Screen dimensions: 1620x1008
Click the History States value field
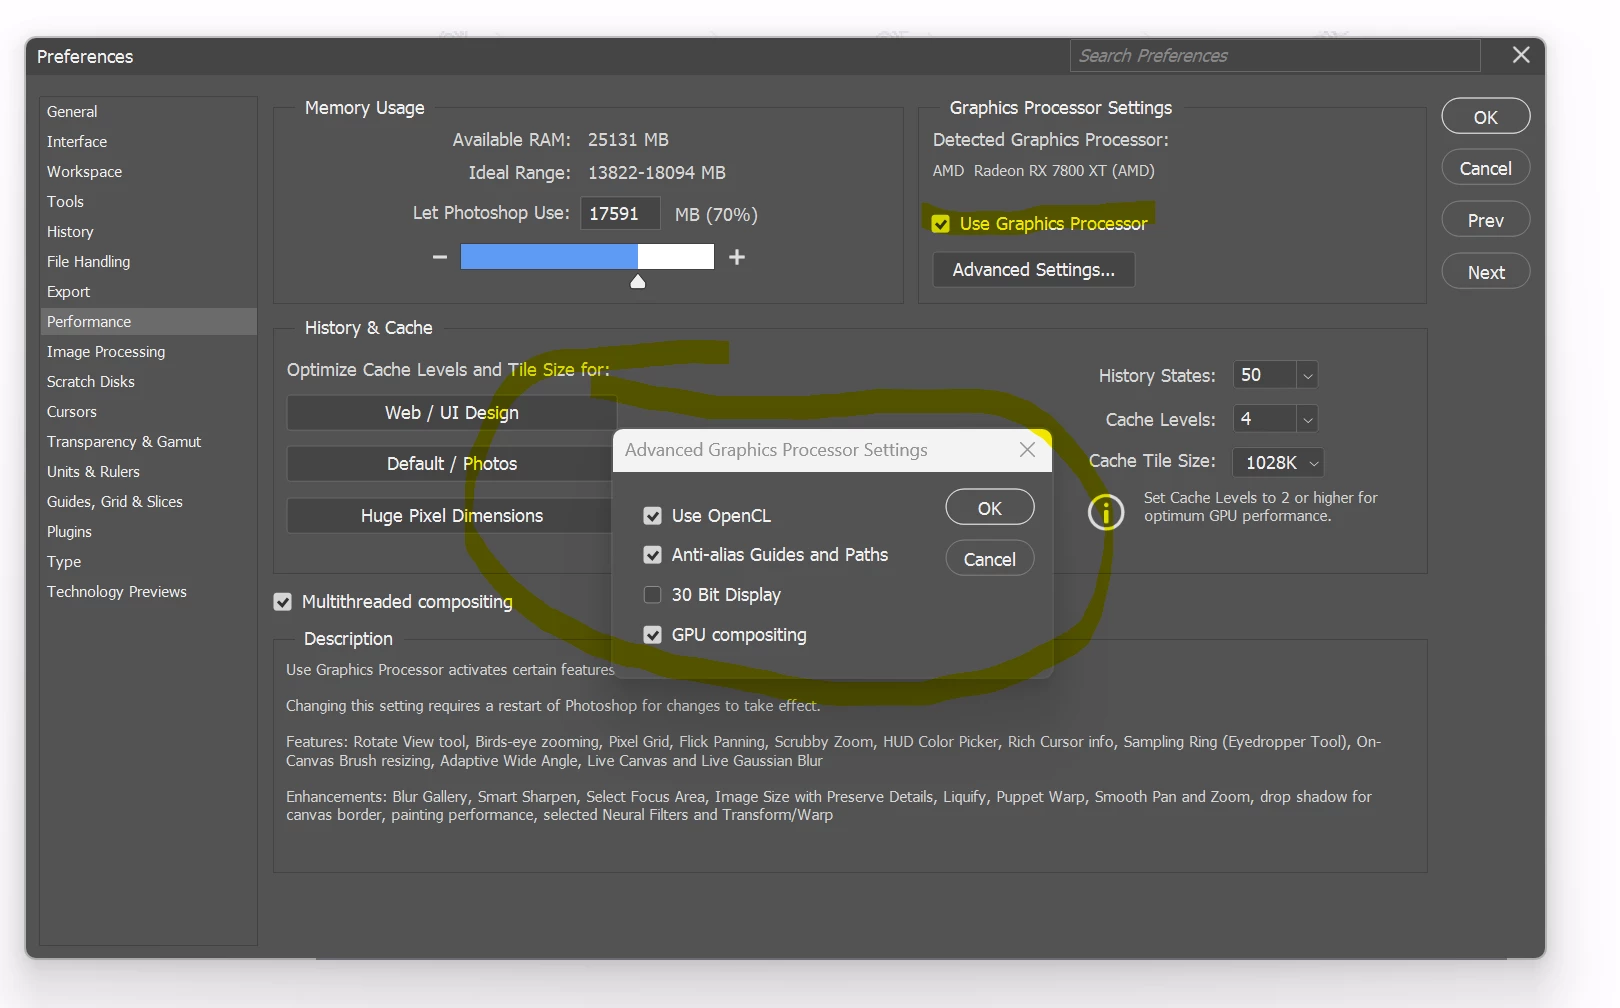(1264, 375)
